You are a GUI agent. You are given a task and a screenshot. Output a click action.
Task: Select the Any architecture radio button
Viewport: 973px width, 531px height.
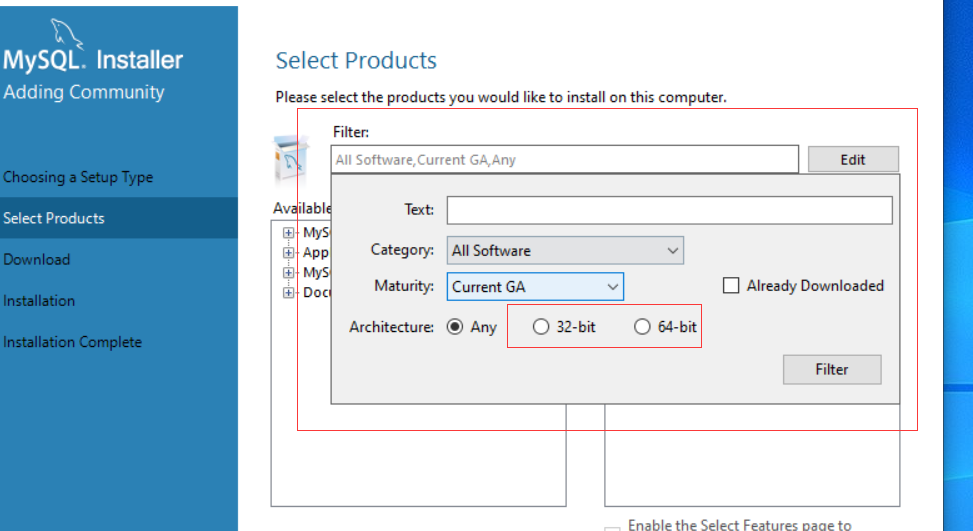tap(455, 327)
